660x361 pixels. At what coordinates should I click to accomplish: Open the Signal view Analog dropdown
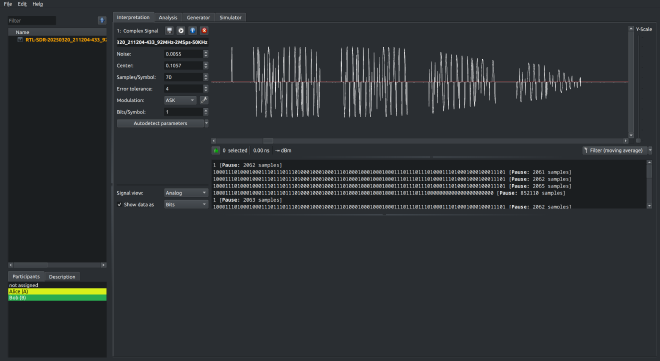[x=186, y=193]
